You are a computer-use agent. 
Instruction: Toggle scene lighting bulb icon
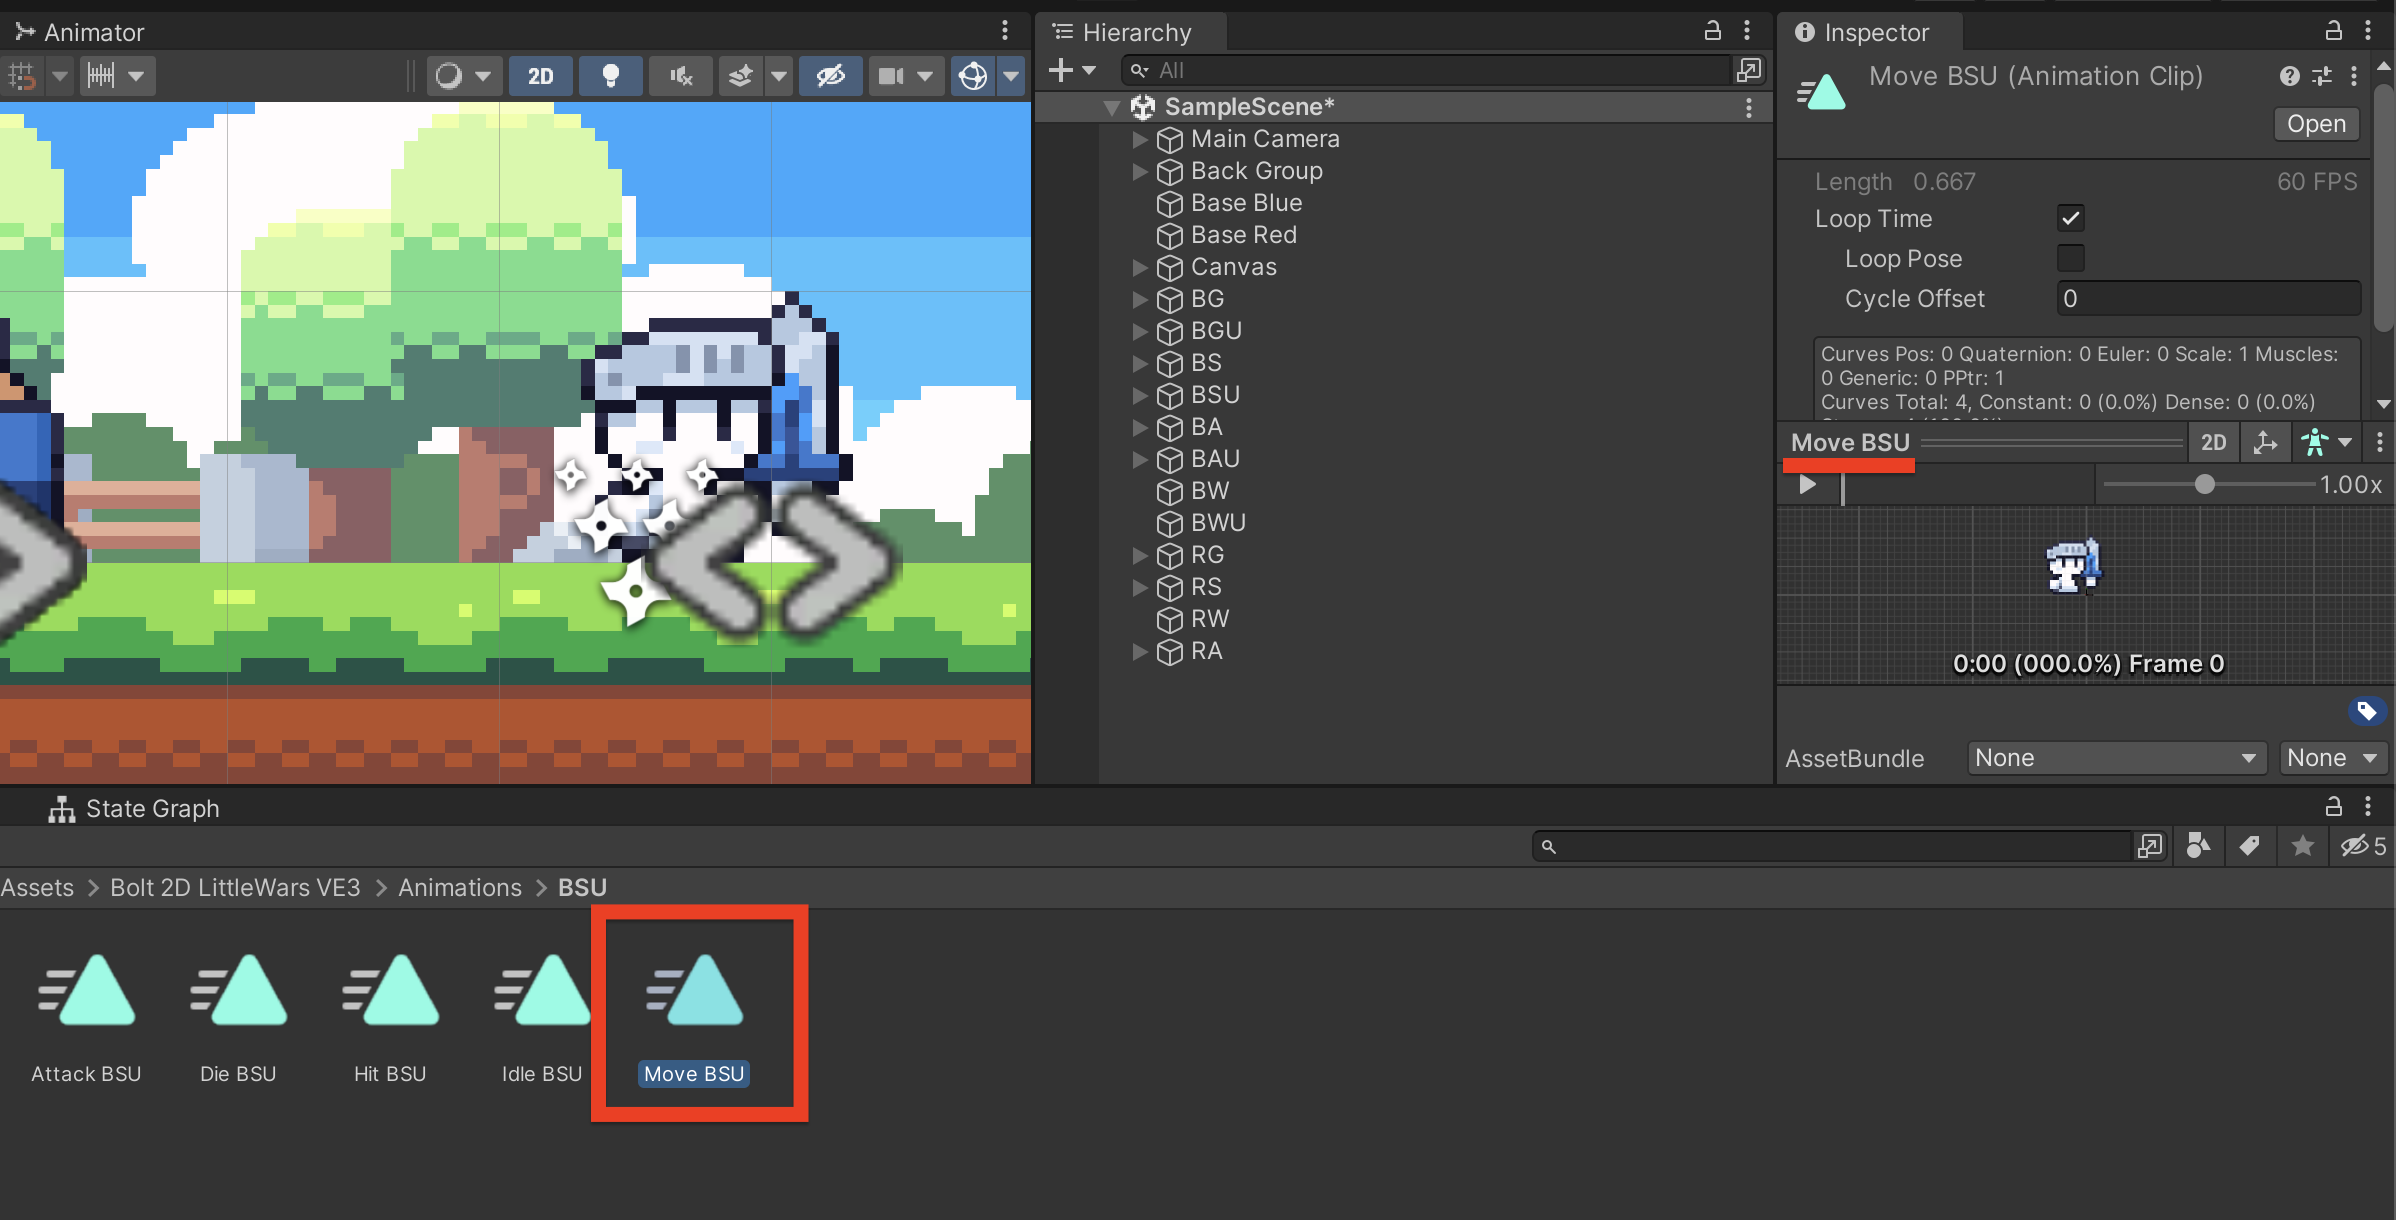pyautogui.click(x=610, y=76)
